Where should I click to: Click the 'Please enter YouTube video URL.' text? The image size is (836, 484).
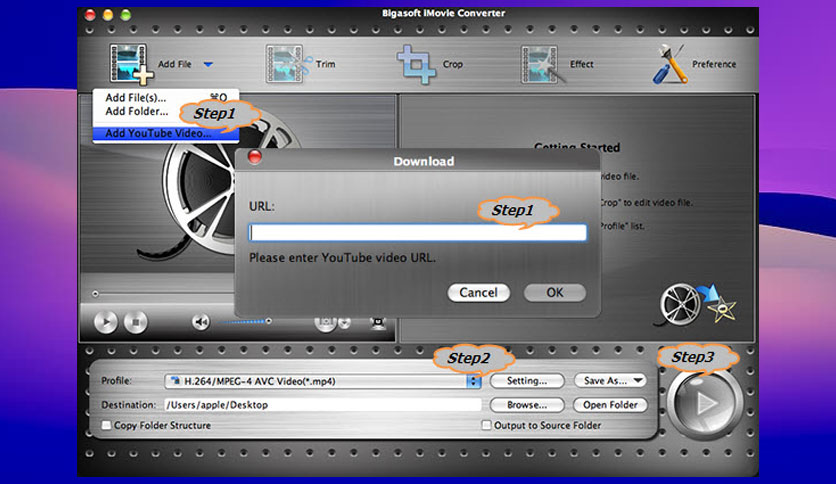coord(342,258)
